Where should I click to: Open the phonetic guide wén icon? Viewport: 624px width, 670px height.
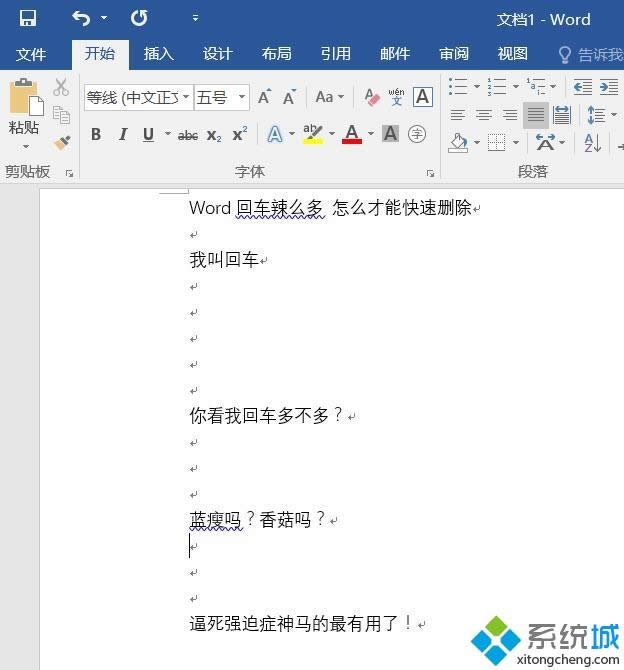coord(396,97)
